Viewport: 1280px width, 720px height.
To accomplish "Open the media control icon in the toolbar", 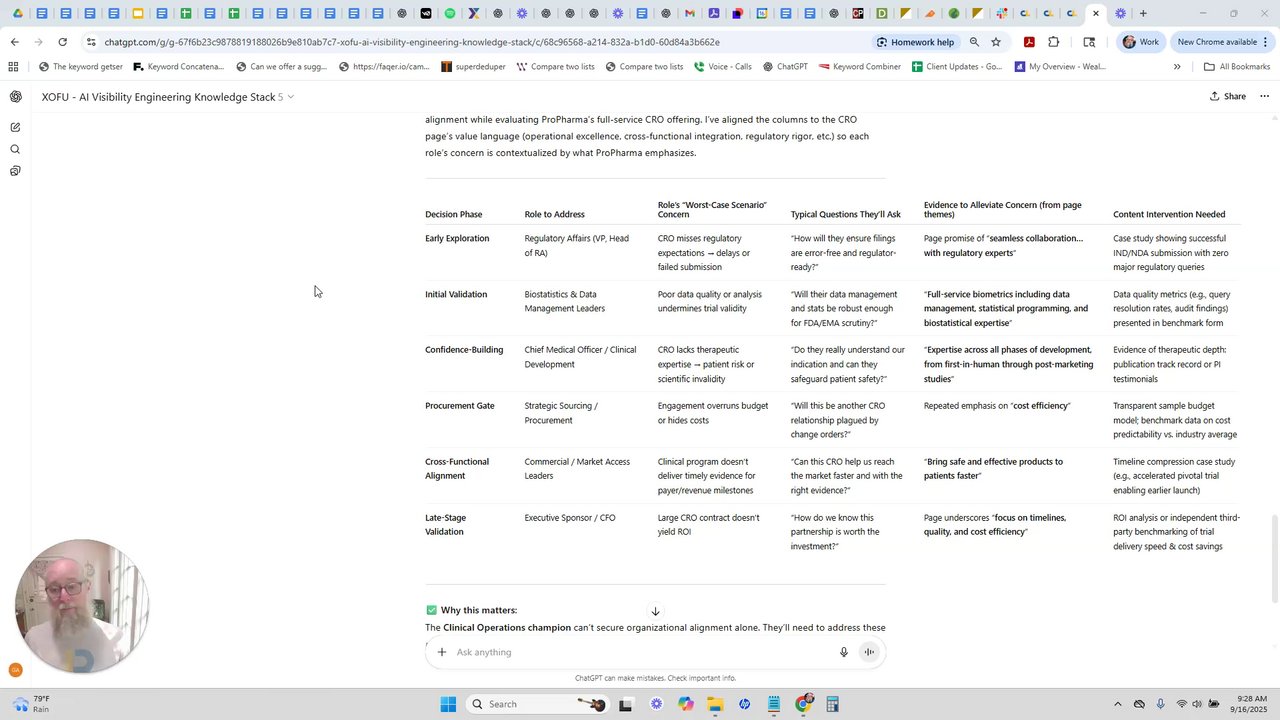I will pyautogui.click(x=1089, y=42).
